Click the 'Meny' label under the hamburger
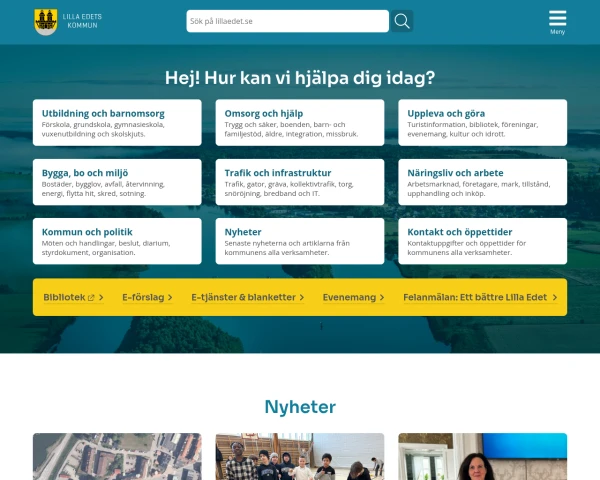Viewport: 600px width, 480px height. 557,32
